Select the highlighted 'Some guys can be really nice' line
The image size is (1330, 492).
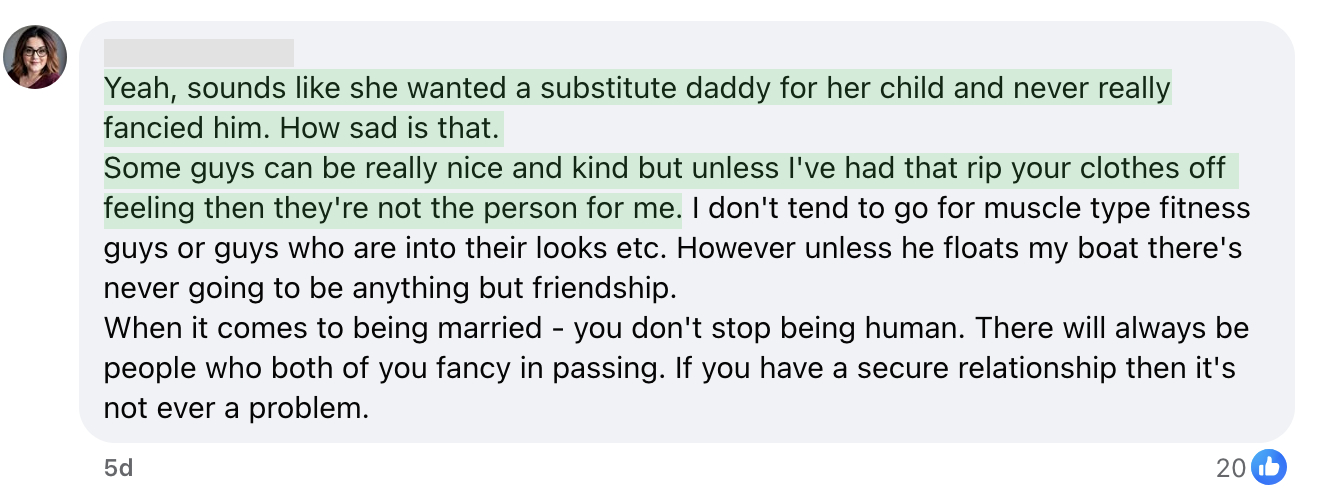pyautogui.click(x=670, y=168)
